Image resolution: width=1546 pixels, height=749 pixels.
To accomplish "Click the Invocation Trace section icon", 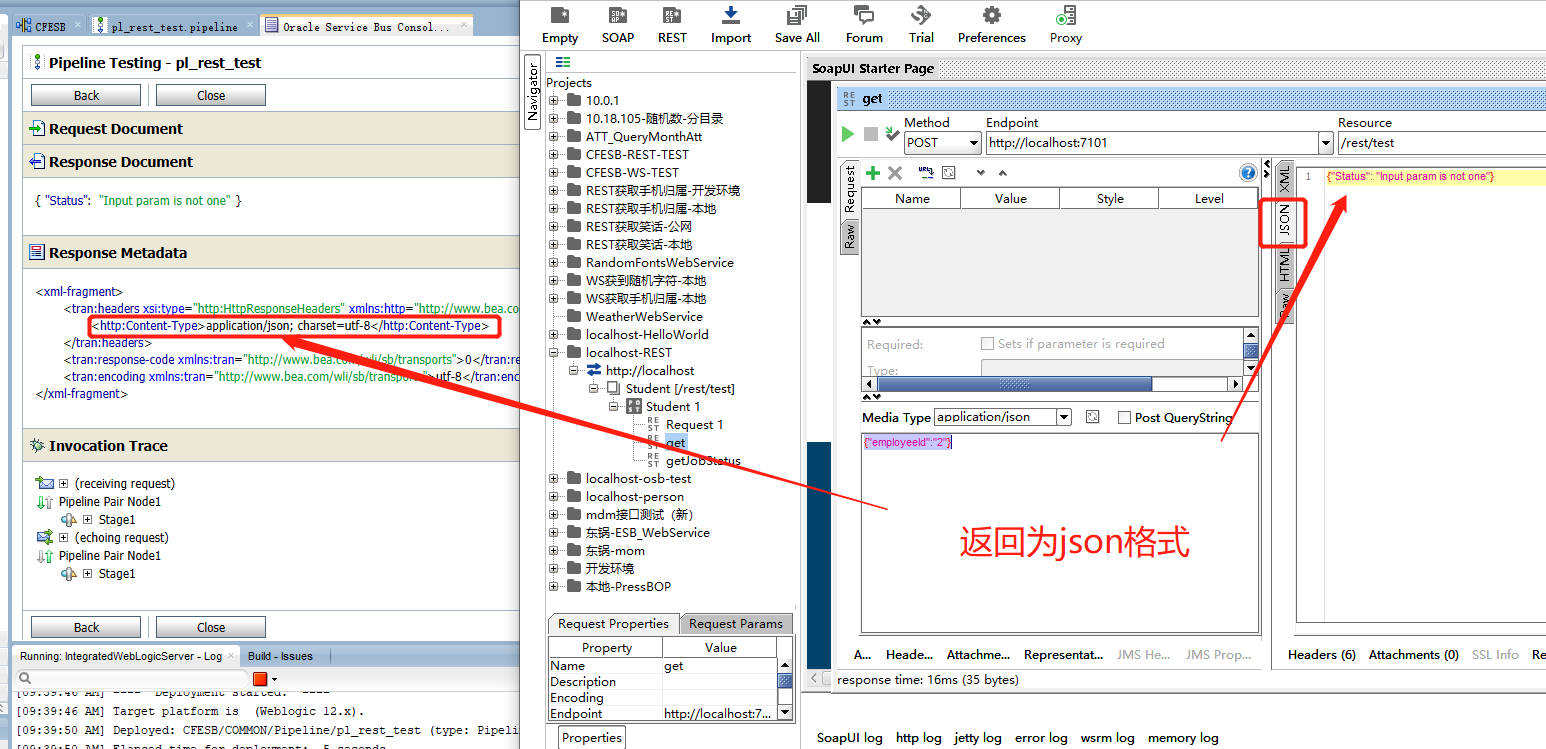I will coord(37,446).
